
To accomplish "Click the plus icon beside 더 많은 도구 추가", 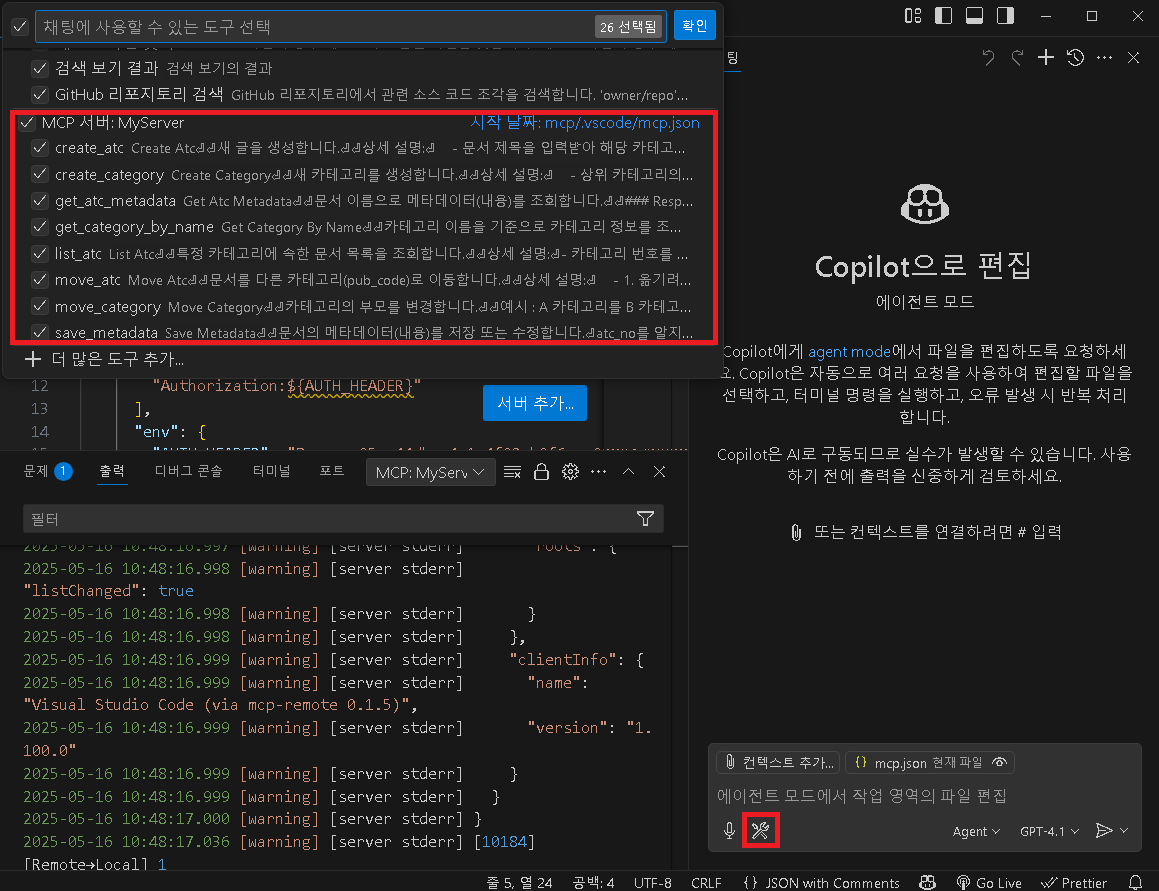I will (x=33, y=359).
